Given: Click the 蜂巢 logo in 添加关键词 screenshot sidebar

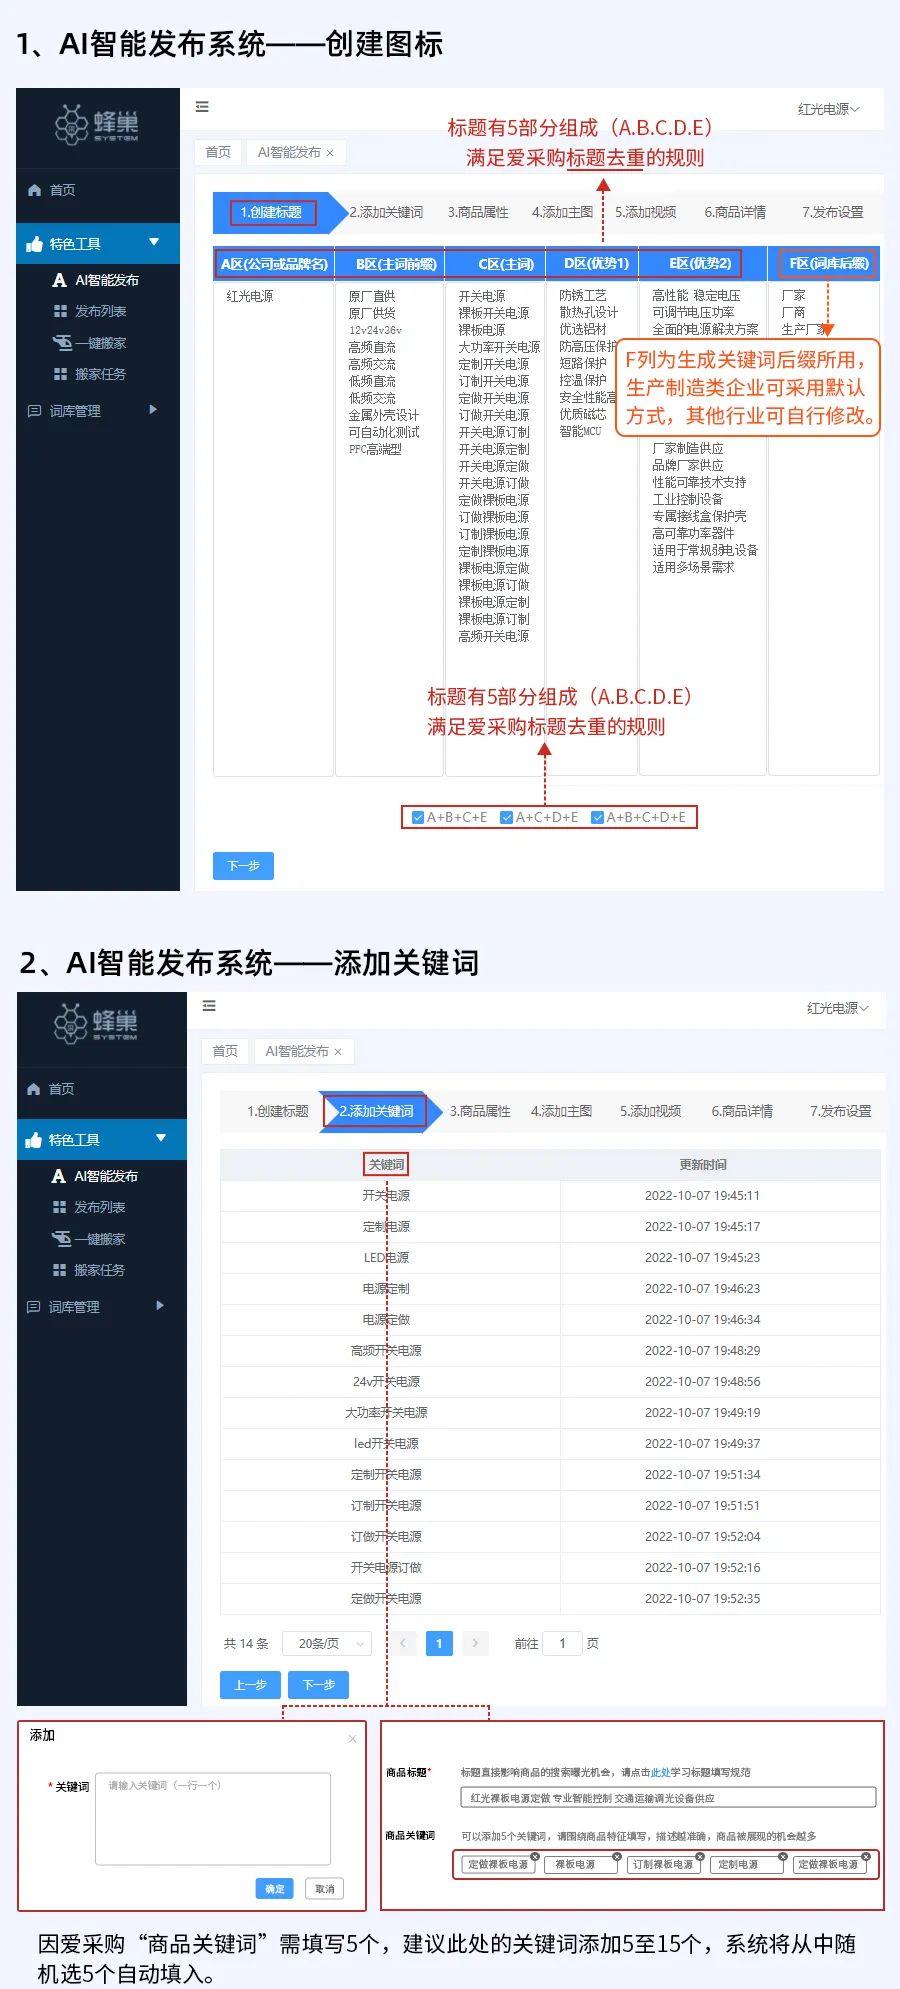Looking at the screenshot, I should click(x=97, y=1023).
